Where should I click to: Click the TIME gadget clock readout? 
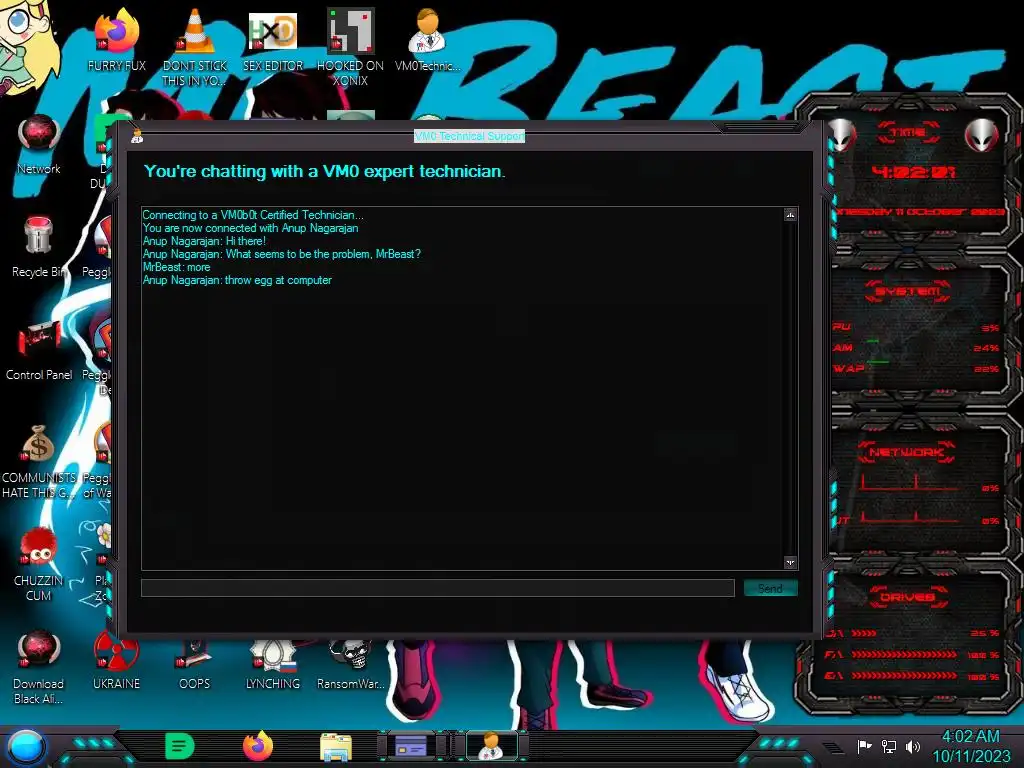[x=913, y=172]
